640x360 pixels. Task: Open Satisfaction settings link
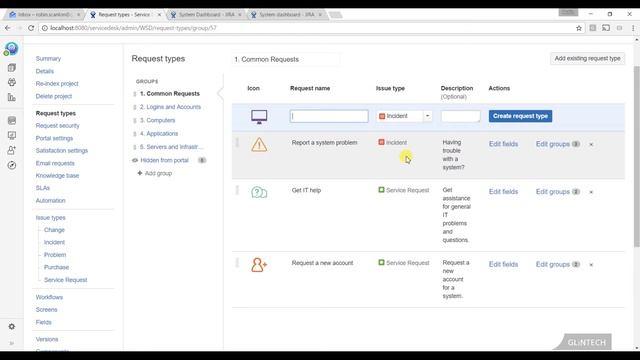pyautogui.click(x=62, y=151)
